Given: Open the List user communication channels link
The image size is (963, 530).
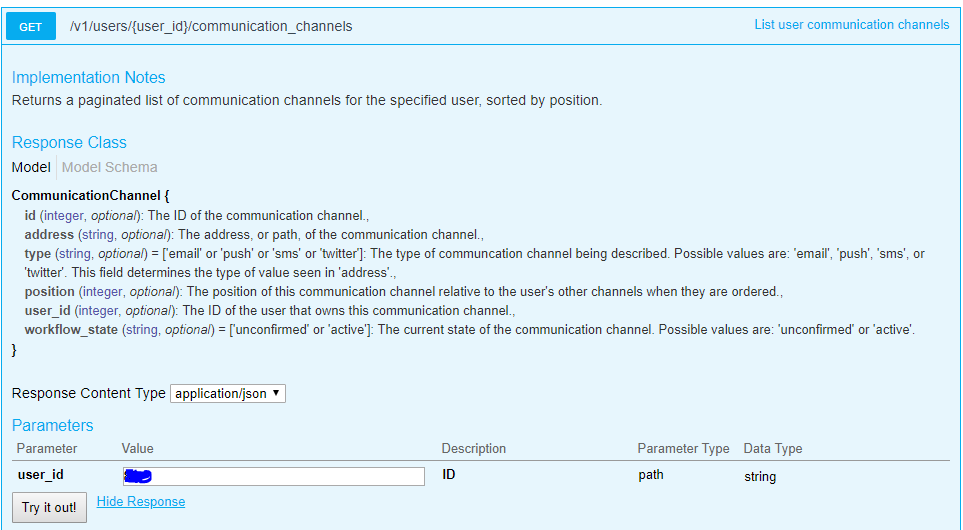Looking at the screenshot, I should 851,25.
